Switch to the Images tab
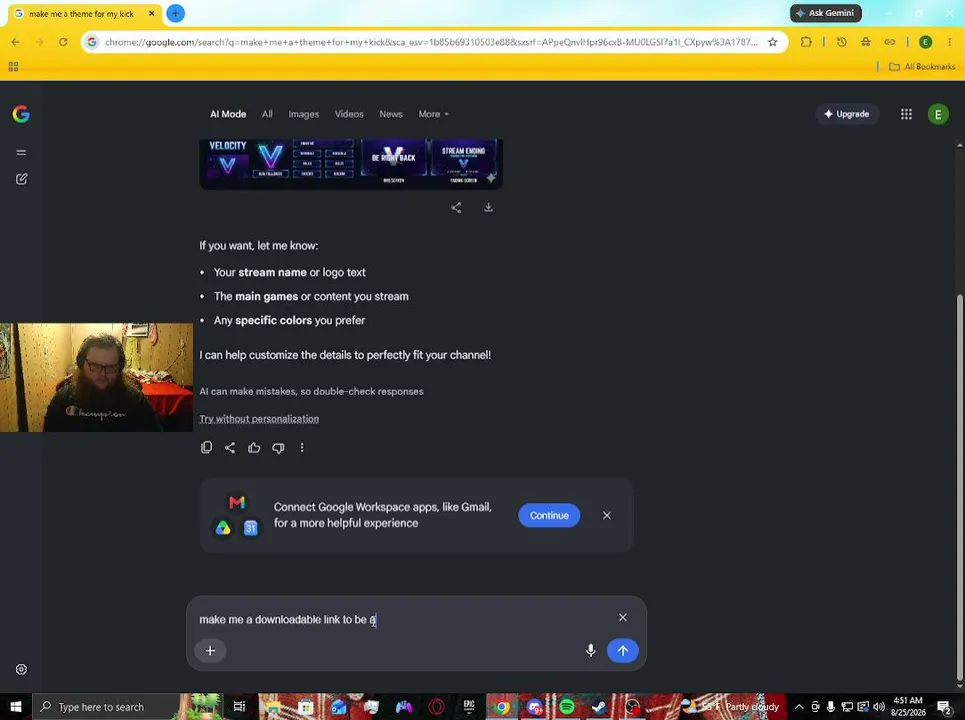 click(x=303, y=114)
